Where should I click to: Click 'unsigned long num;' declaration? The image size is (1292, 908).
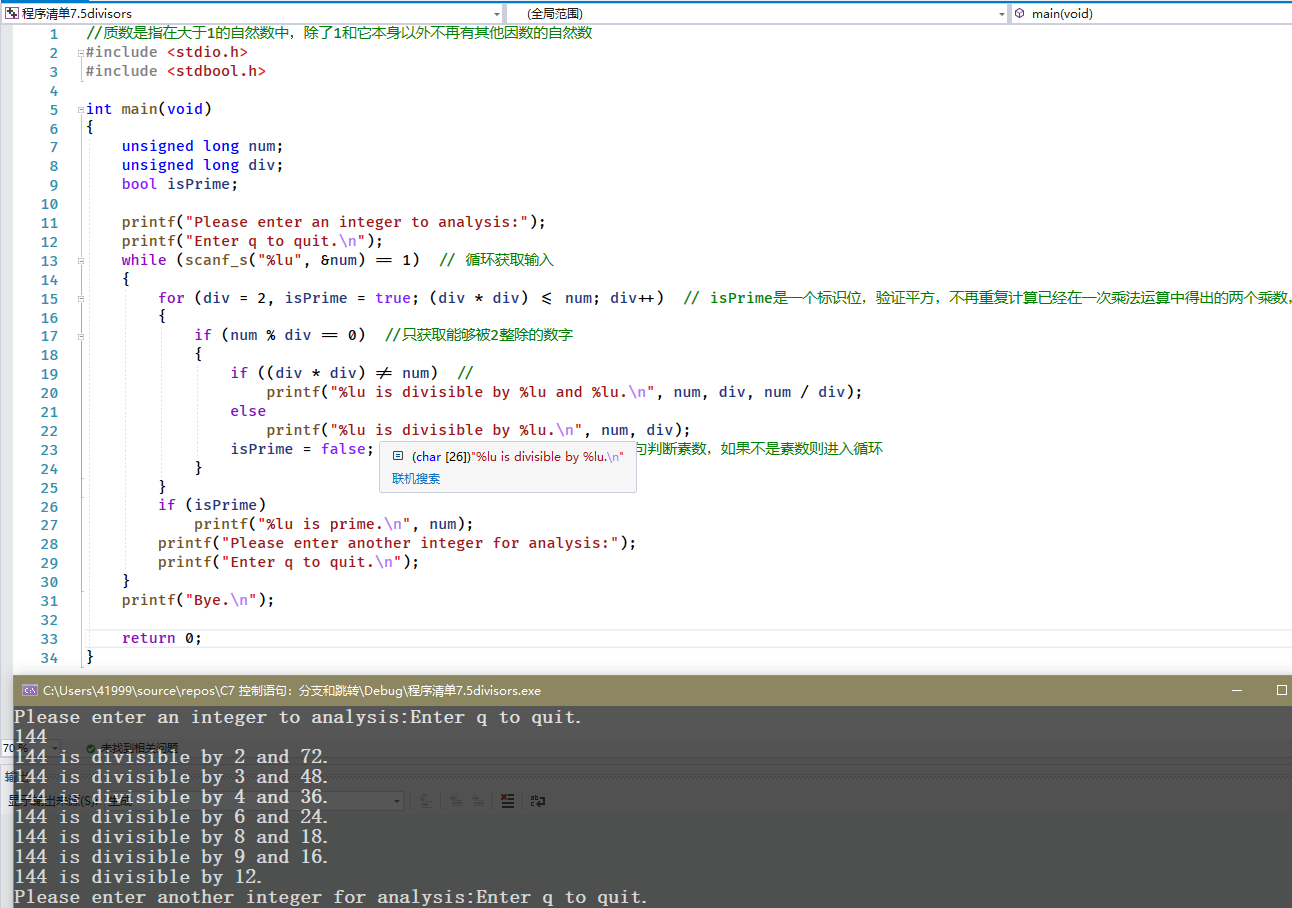click(x=203, y=146)
